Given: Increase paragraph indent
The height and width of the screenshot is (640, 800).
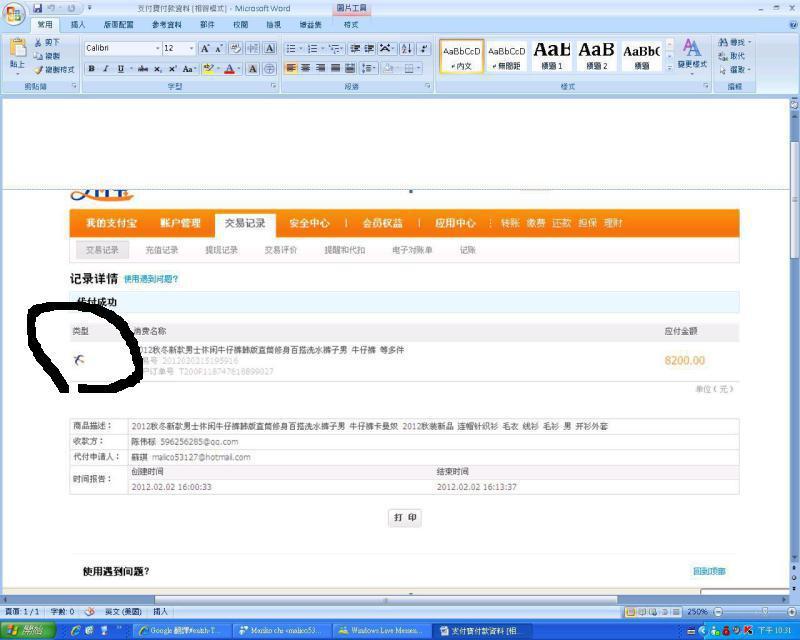Looking at the screenshot, I should point(369,48).
